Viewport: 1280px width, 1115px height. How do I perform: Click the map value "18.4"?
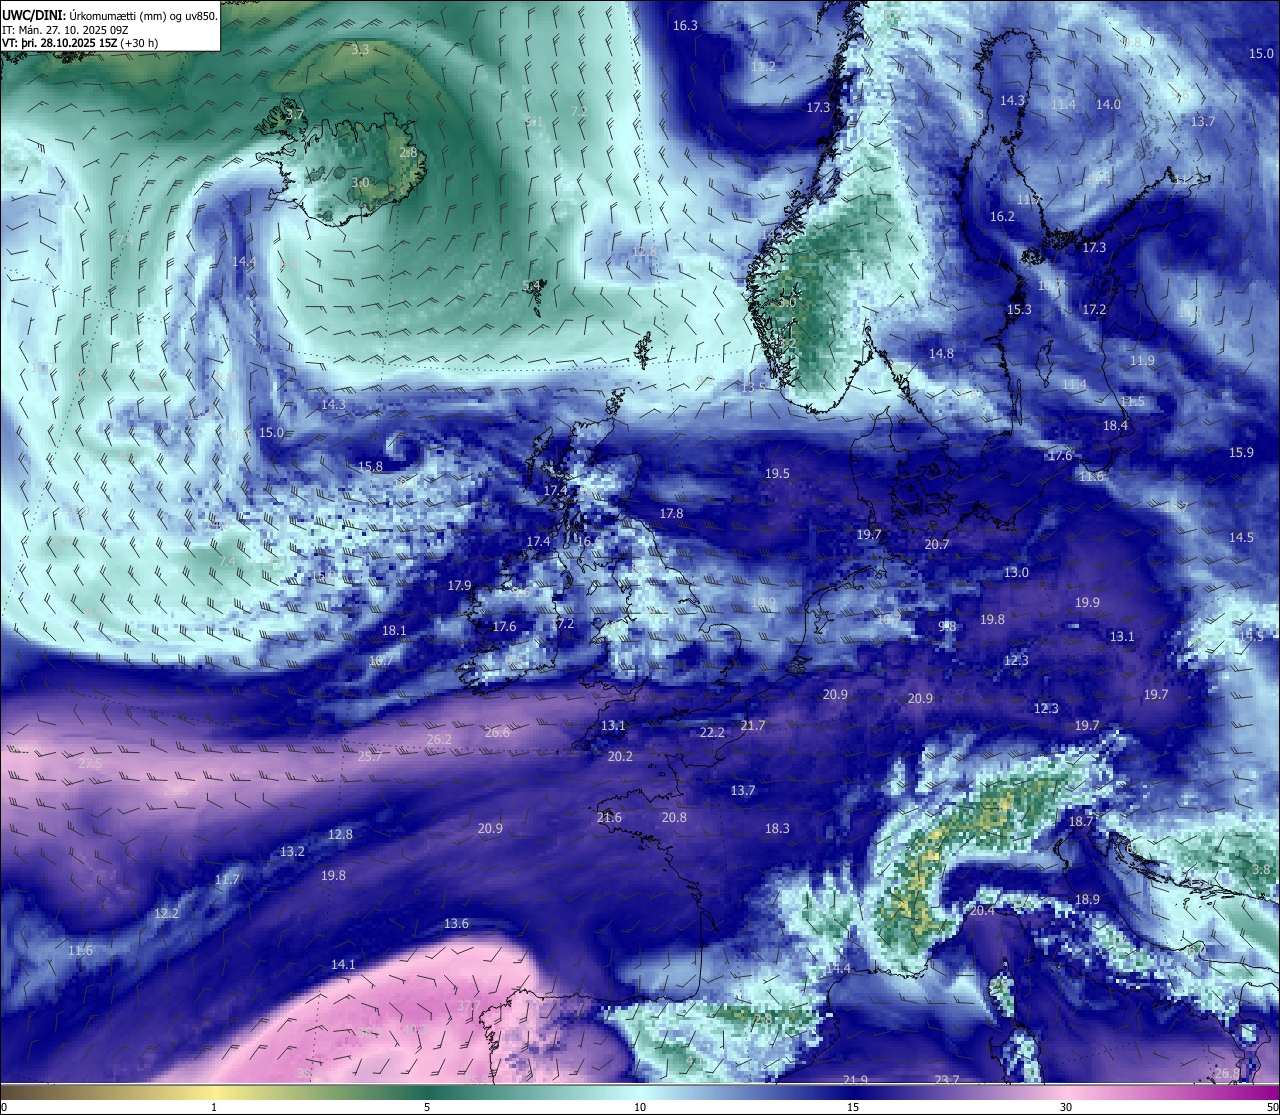(1115, 425)
